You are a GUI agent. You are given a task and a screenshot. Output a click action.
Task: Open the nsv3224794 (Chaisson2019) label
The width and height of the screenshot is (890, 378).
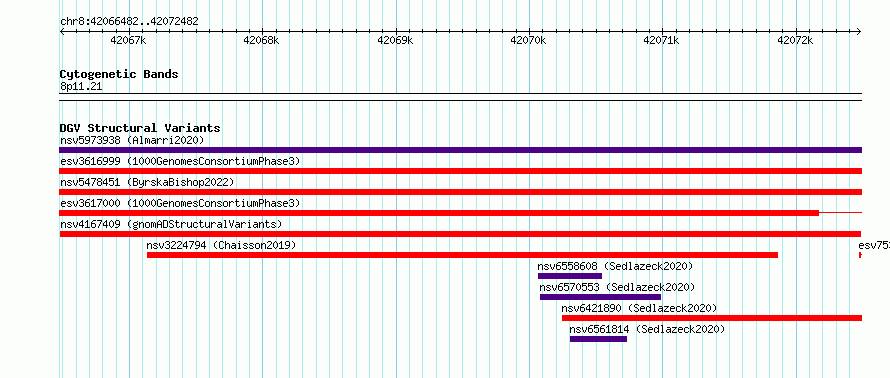point(221,245)
